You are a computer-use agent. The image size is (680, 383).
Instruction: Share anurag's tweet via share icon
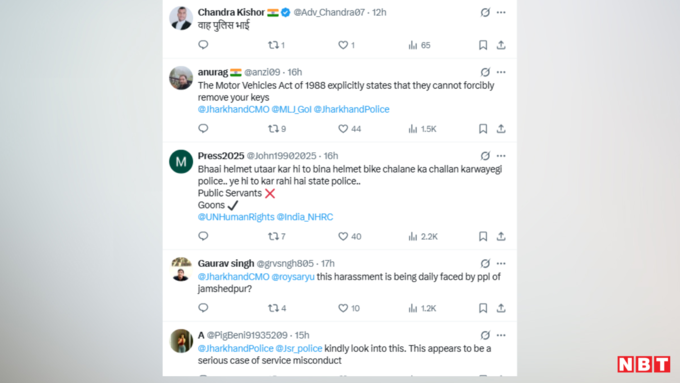[501, 129]
